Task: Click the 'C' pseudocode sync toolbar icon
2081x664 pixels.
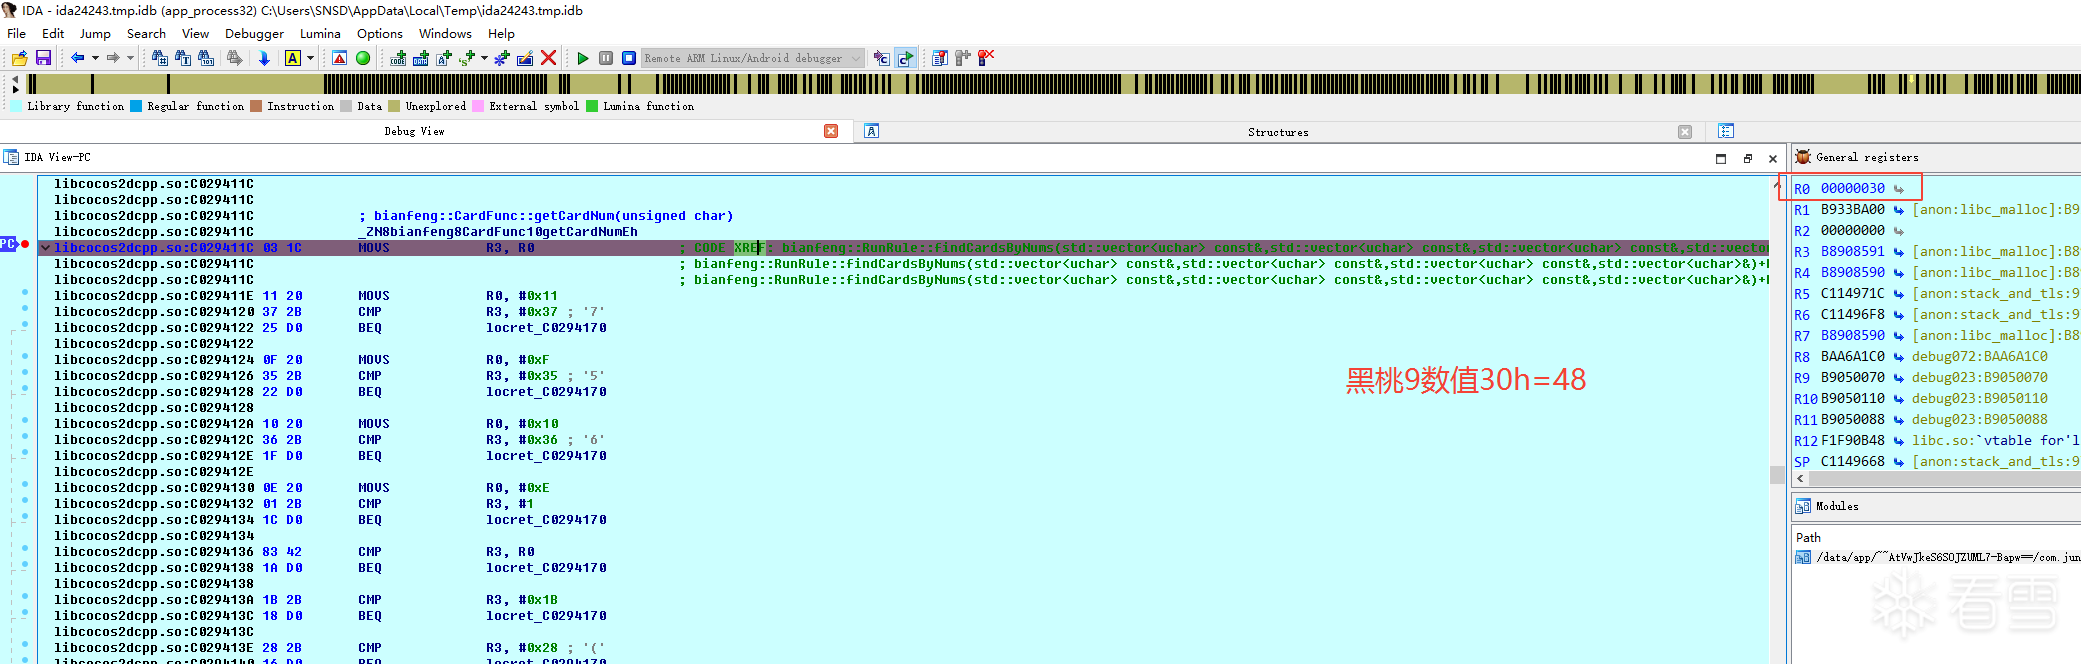Action: [x=881, y=58]
